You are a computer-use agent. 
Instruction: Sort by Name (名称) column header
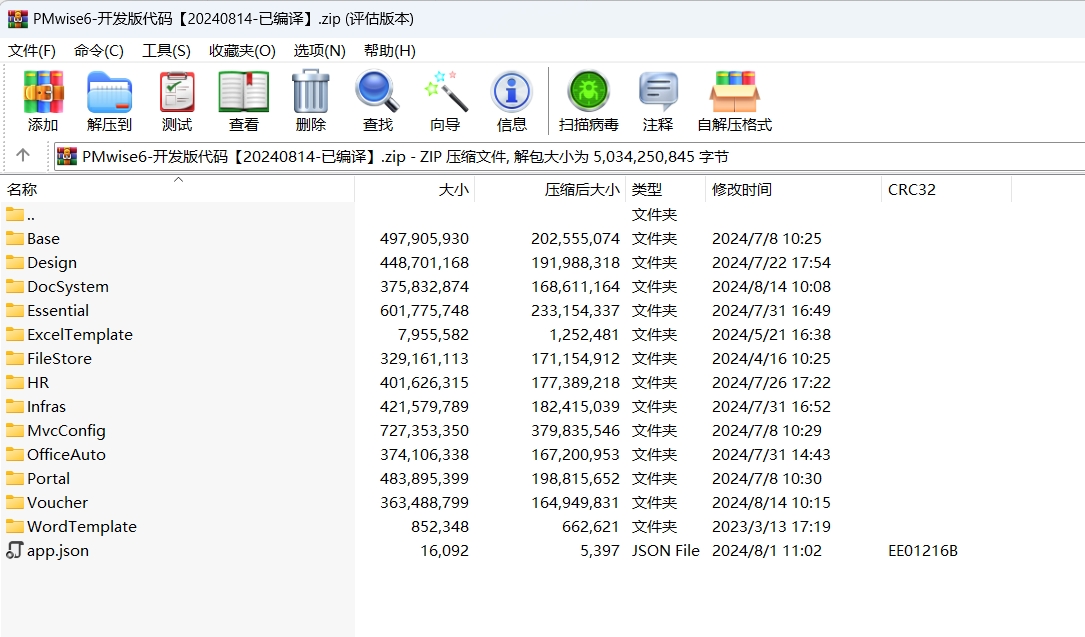click(178, 190)
